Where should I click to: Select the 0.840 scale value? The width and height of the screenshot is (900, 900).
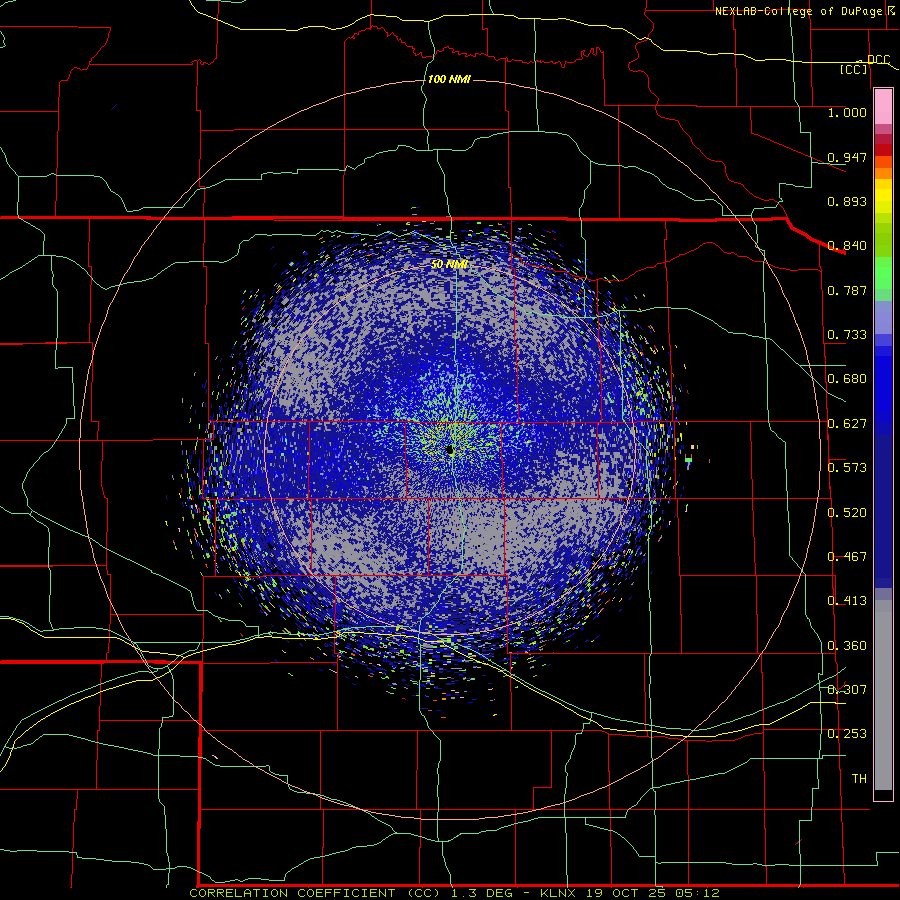point(847,245)
